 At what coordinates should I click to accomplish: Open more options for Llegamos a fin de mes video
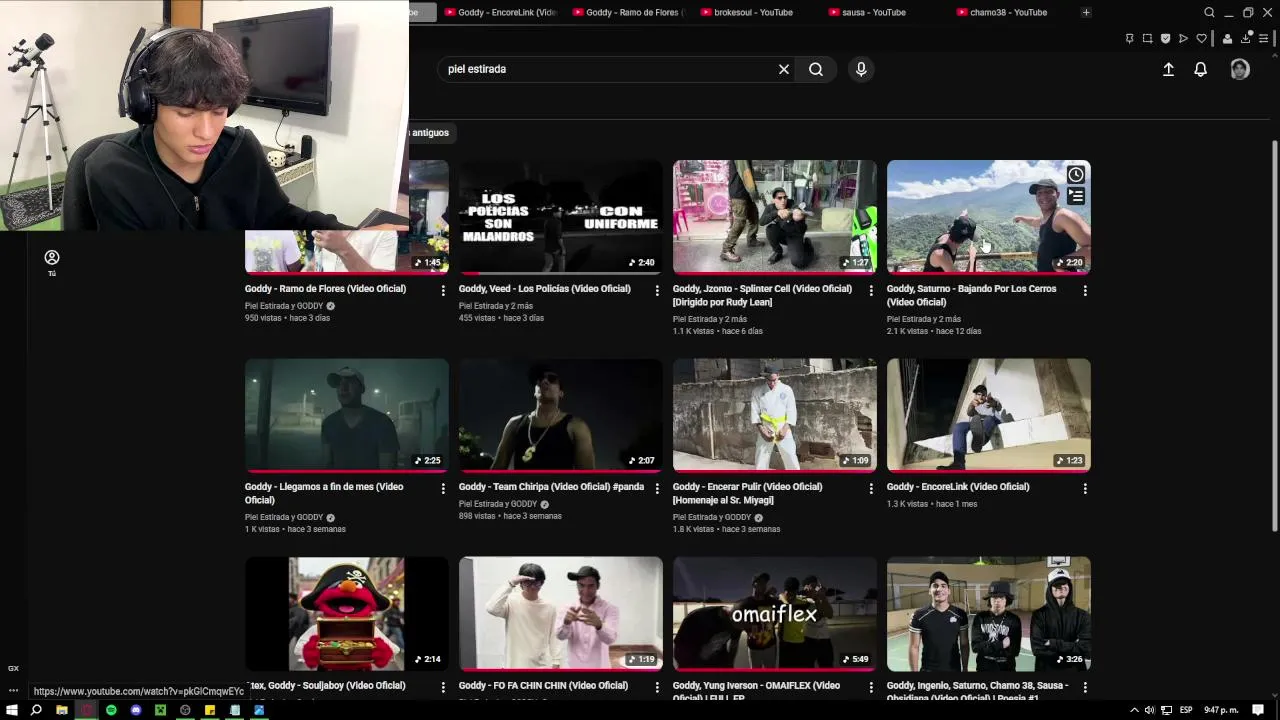pos(443,488)
